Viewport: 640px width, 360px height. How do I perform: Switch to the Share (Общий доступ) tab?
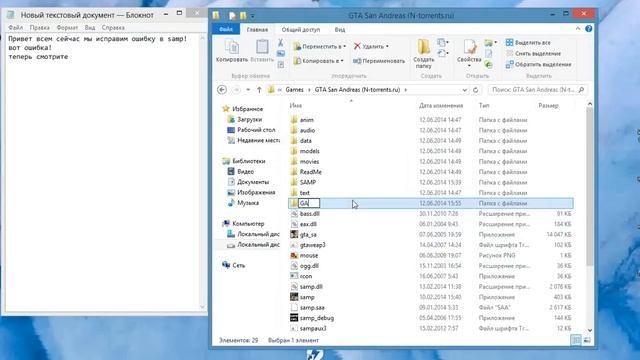pyautogui.click(x=301, y=29)
